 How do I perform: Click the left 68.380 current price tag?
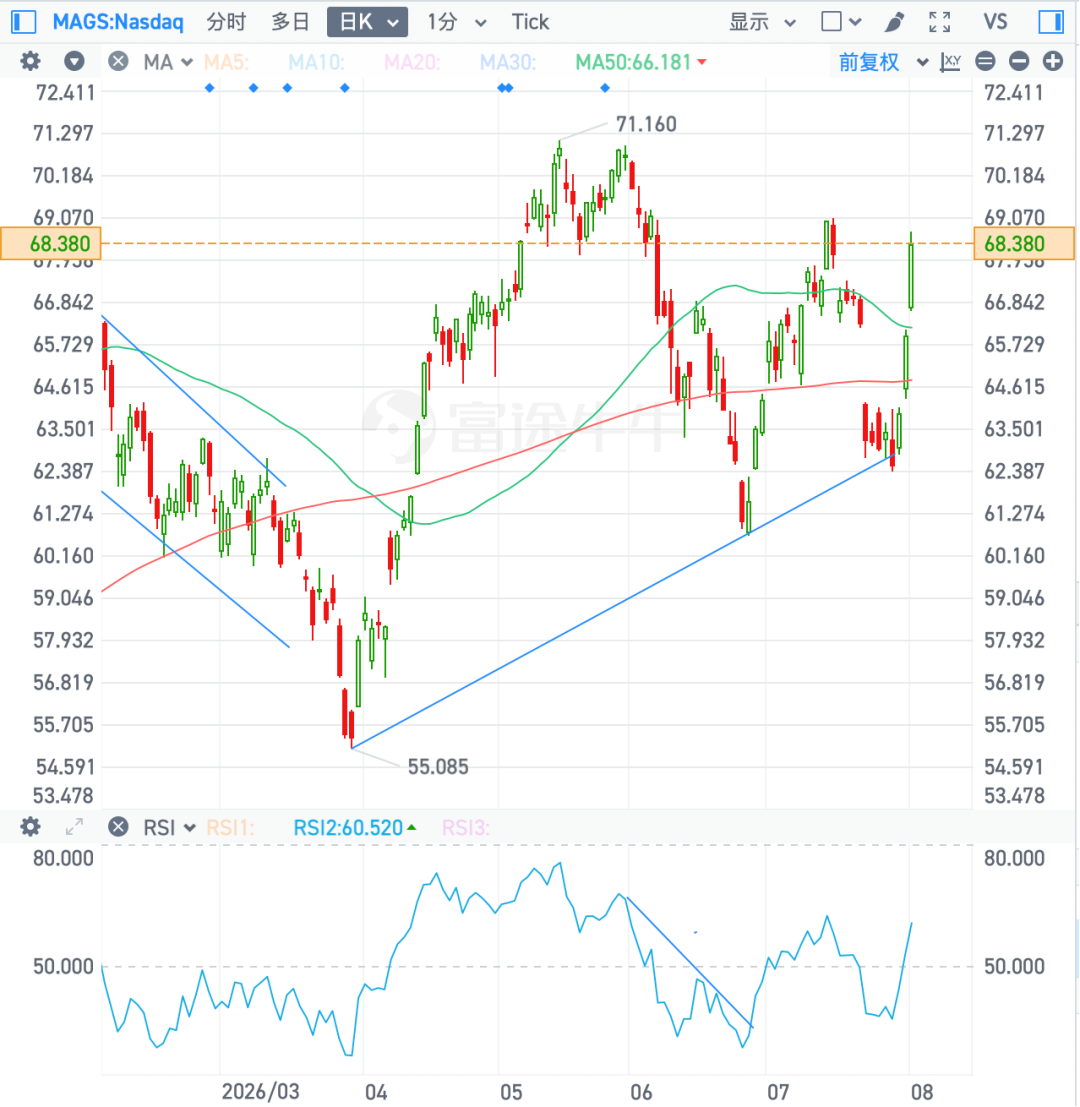tap(51, 244)
